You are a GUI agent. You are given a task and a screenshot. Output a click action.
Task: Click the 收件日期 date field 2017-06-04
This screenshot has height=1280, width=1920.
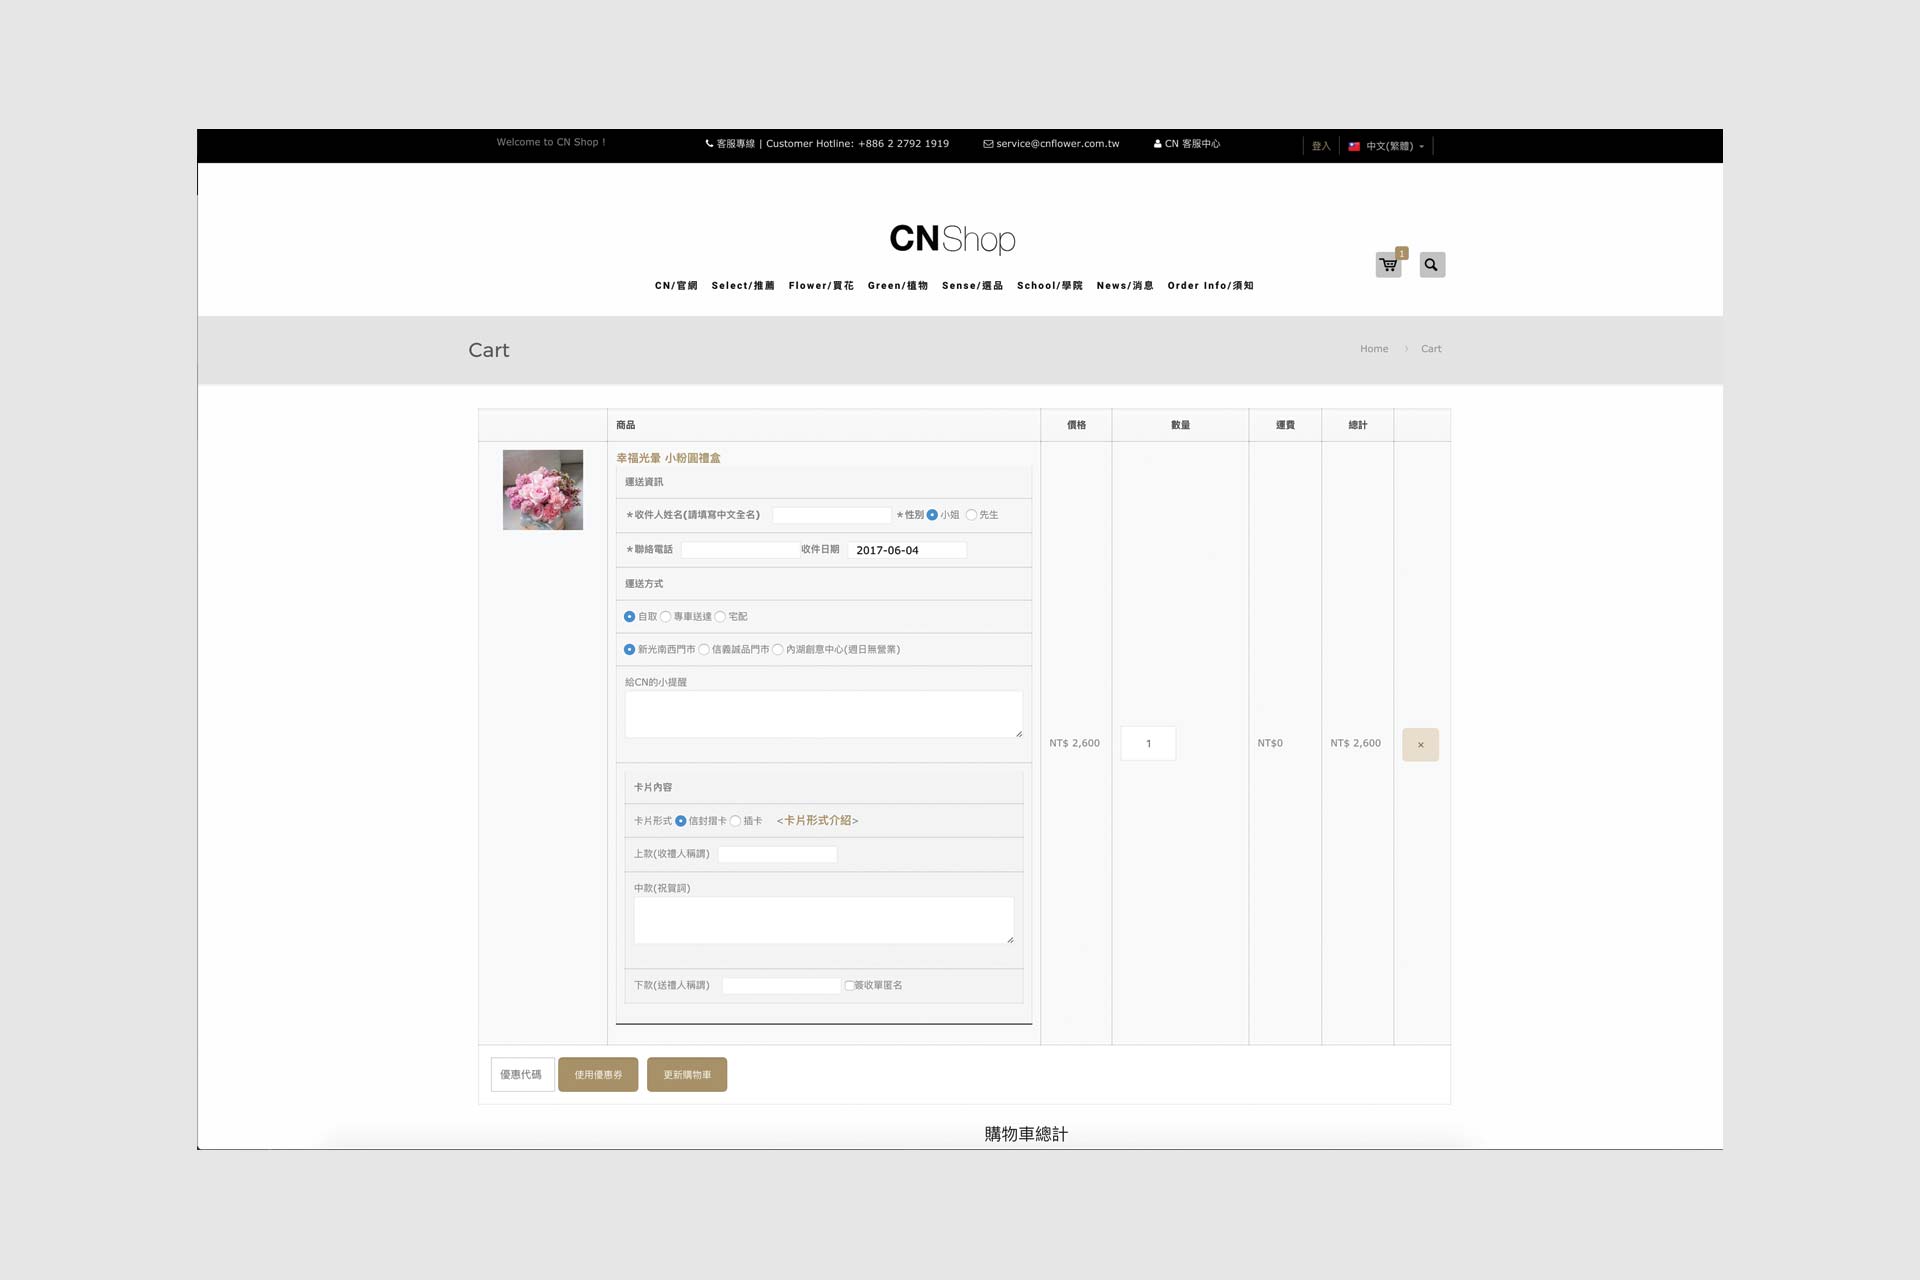pos(907,550)
